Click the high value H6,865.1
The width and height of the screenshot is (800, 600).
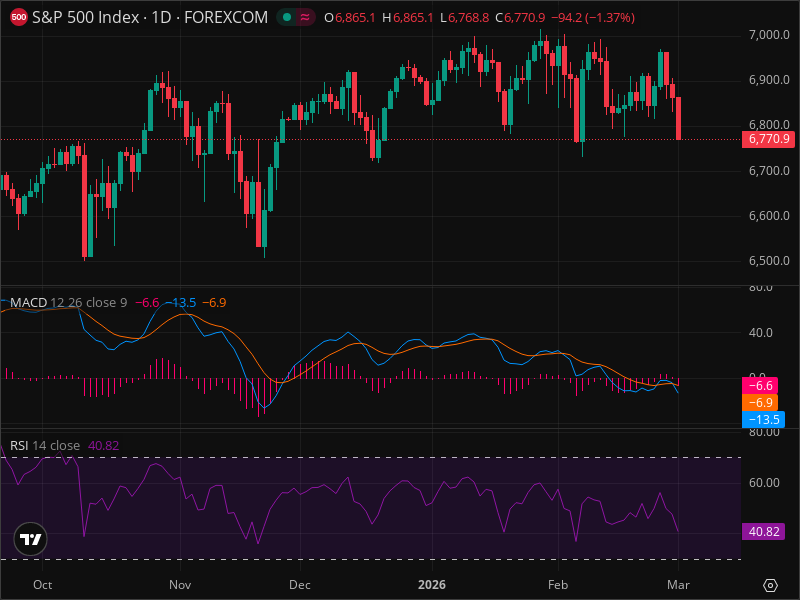pos(408,18)
